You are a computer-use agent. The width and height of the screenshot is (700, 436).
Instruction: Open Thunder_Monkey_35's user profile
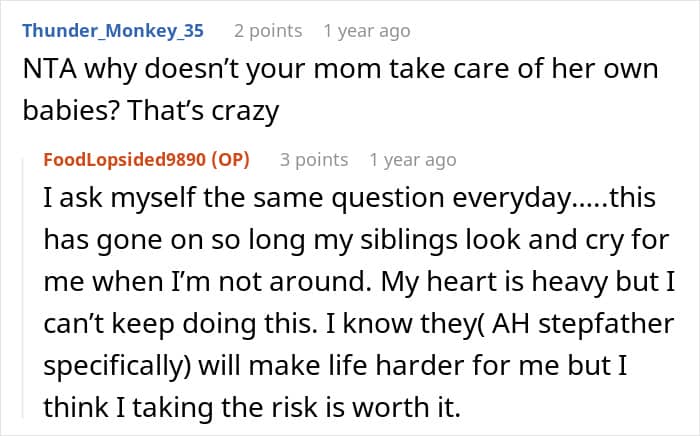click(x=113, y=31)
